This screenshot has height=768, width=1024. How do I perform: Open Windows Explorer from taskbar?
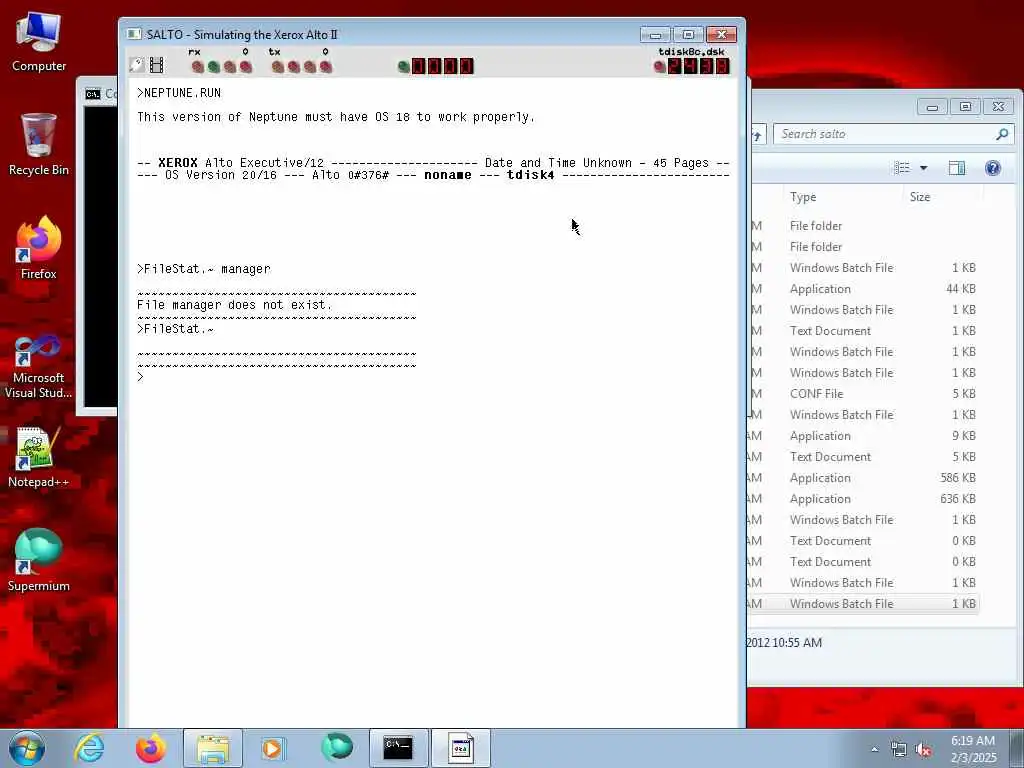[213, 748]
